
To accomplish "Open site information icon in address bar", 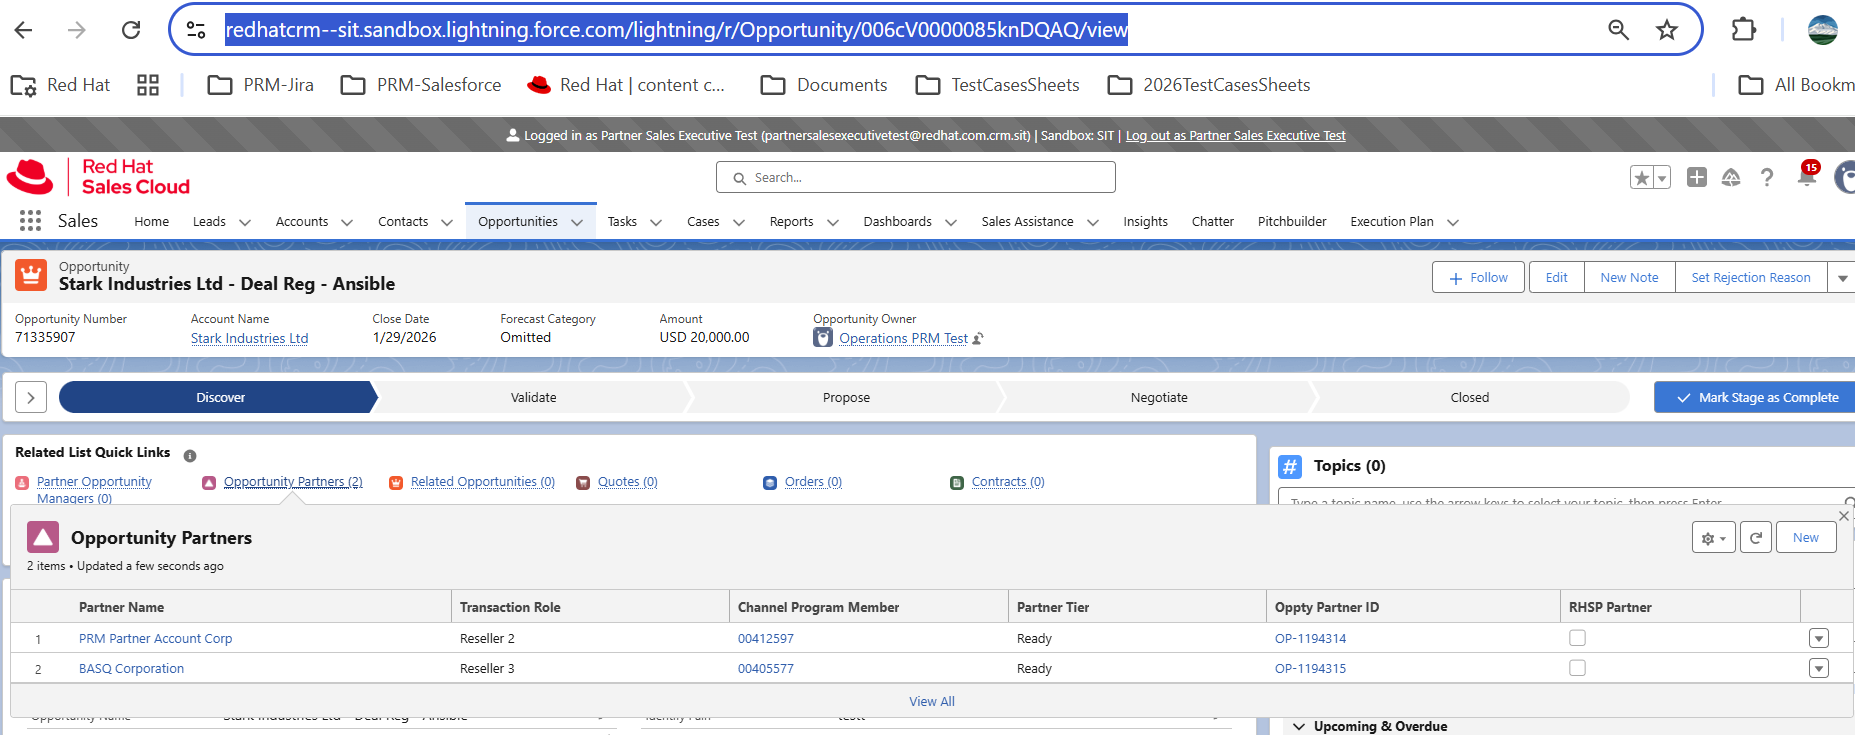I will click(197, 30).
